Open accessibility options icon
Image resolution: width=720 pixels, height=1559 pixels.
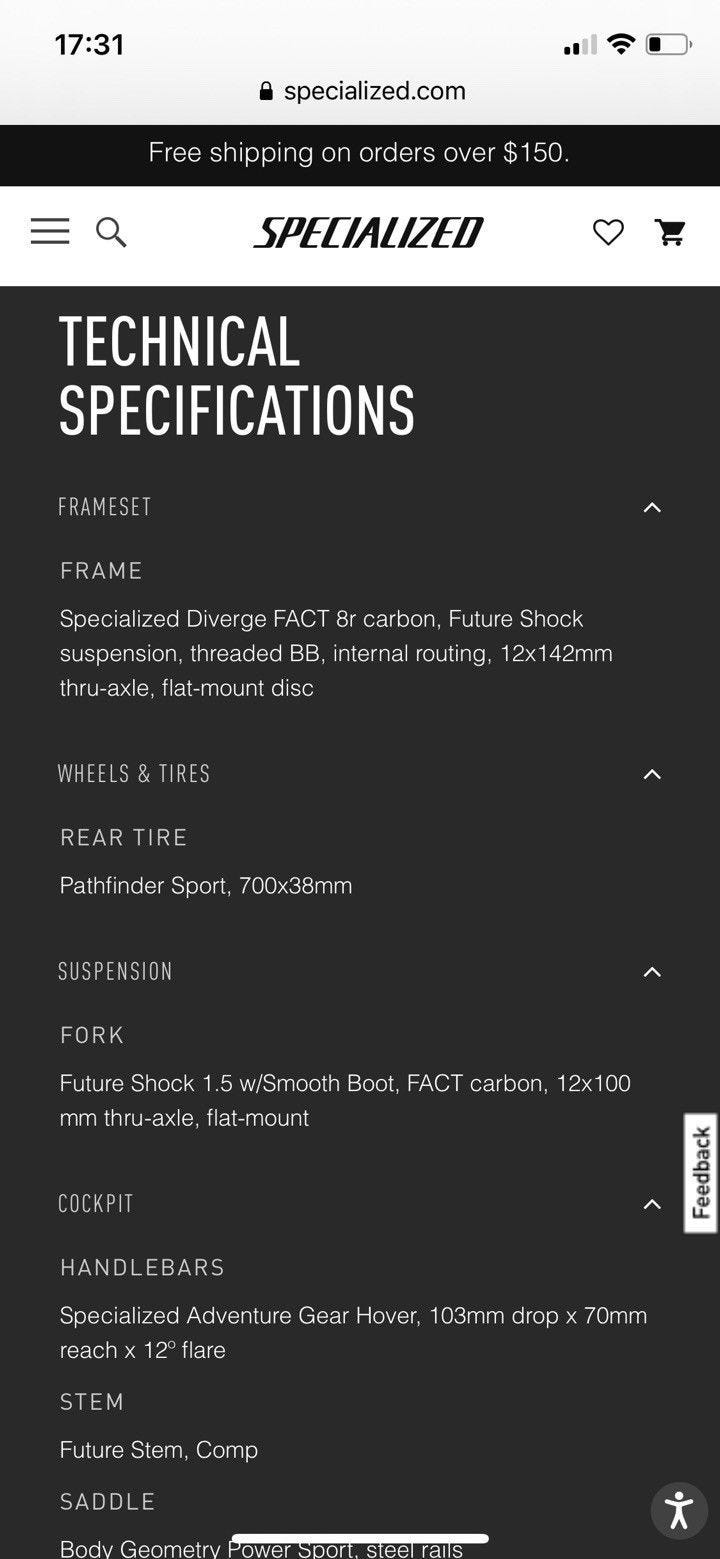click(679, 1510)
